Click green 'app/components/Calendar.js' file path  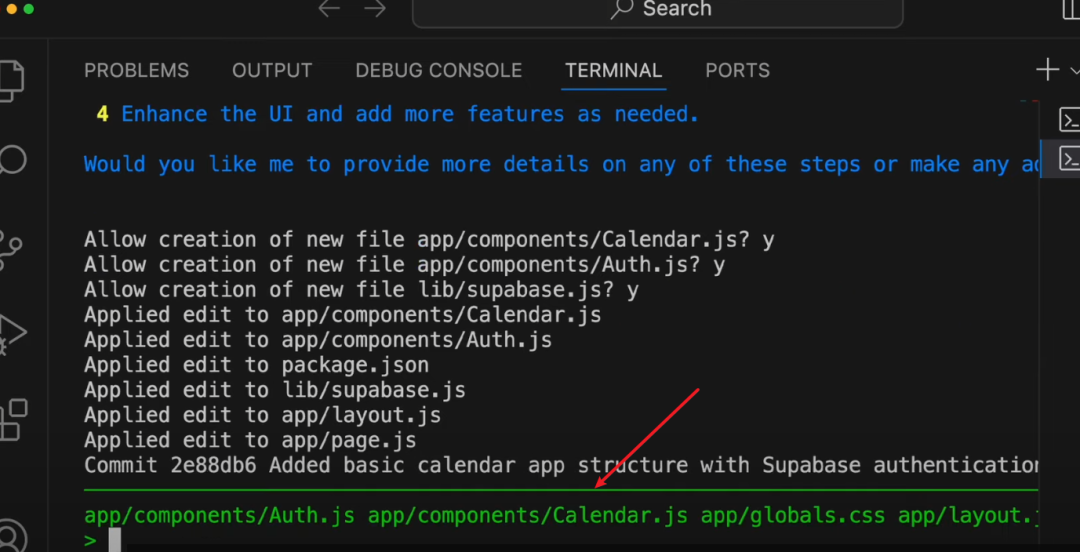(528, 515)
